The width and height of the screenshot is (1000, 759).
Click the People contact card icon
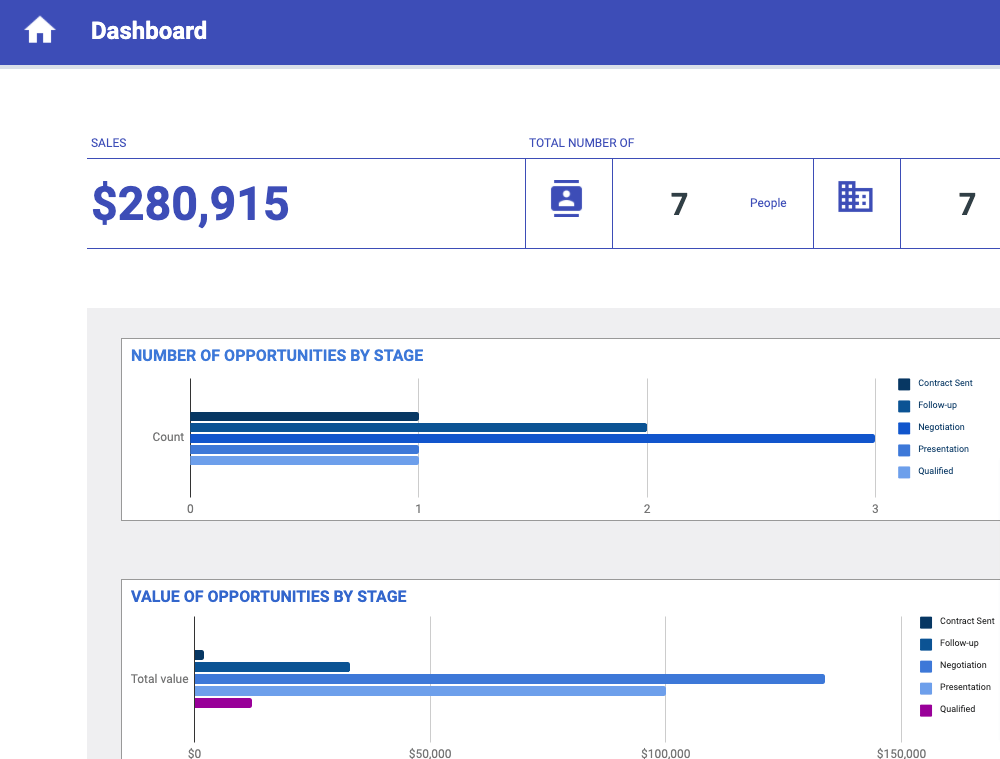click(566, 199)
